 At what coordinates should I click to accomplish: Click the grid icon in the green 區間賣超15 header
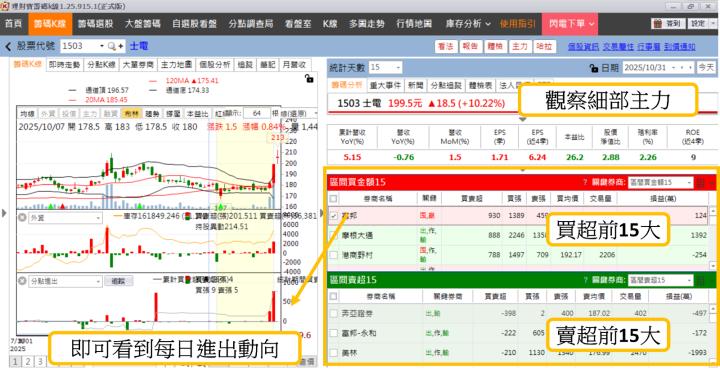click(x=701, y=280)
